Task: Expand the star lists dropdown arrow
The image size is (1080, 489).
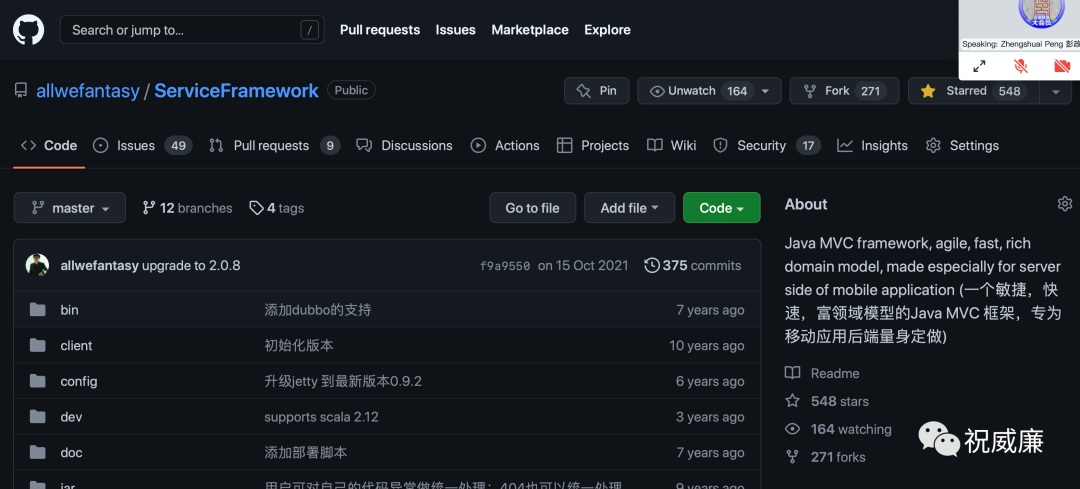Action: coord(1056,91)
